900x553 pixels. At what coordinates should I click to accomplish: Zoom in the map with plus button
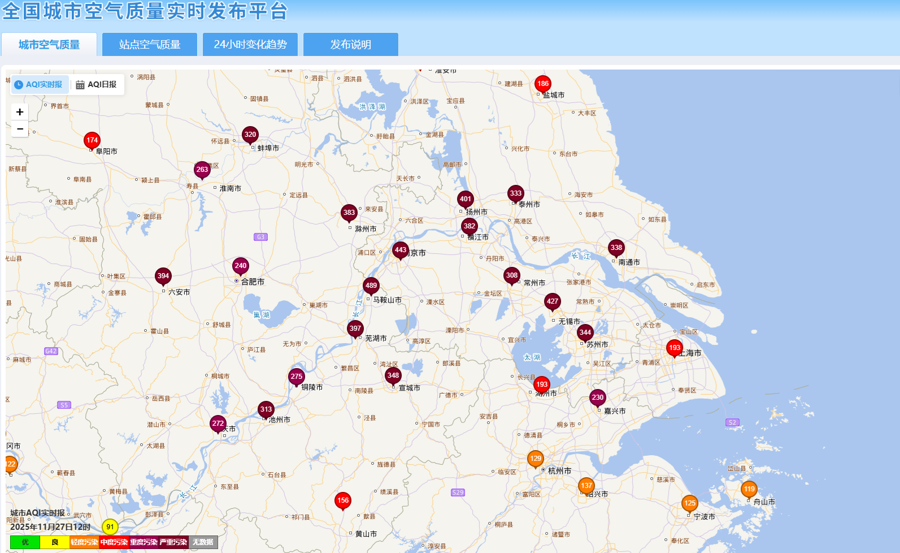20,112
